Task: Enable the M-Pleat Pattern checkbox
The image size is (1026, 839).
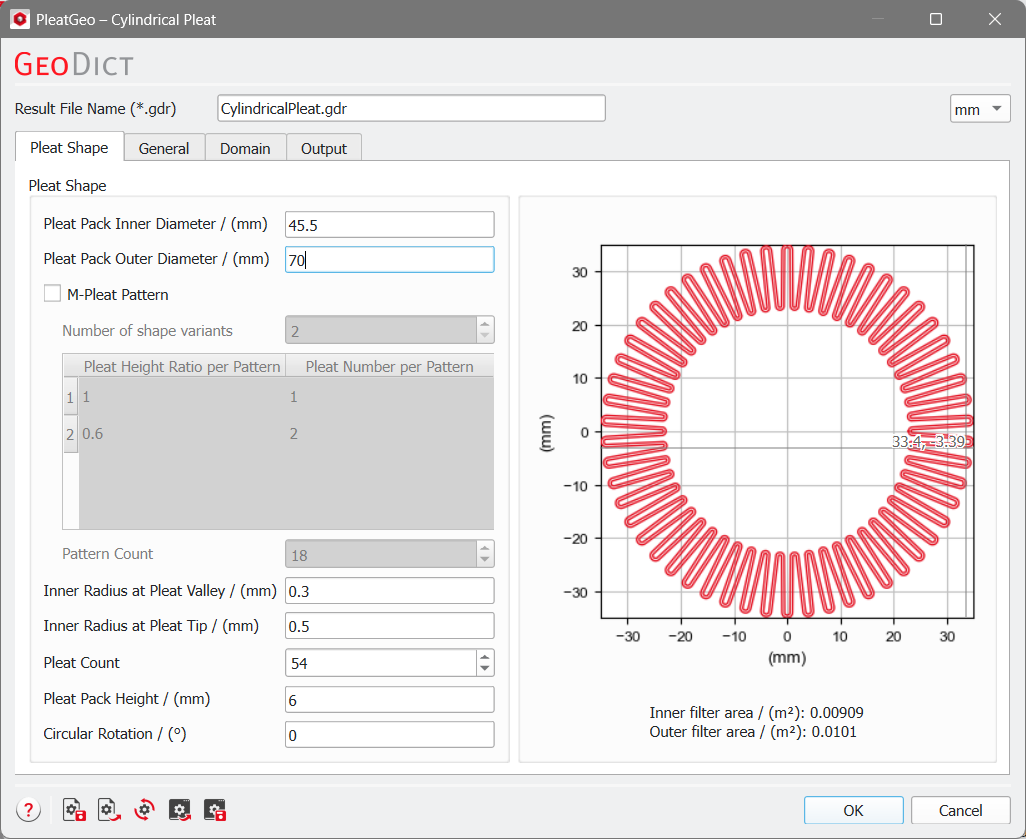Action: click(x=52, y=295)
